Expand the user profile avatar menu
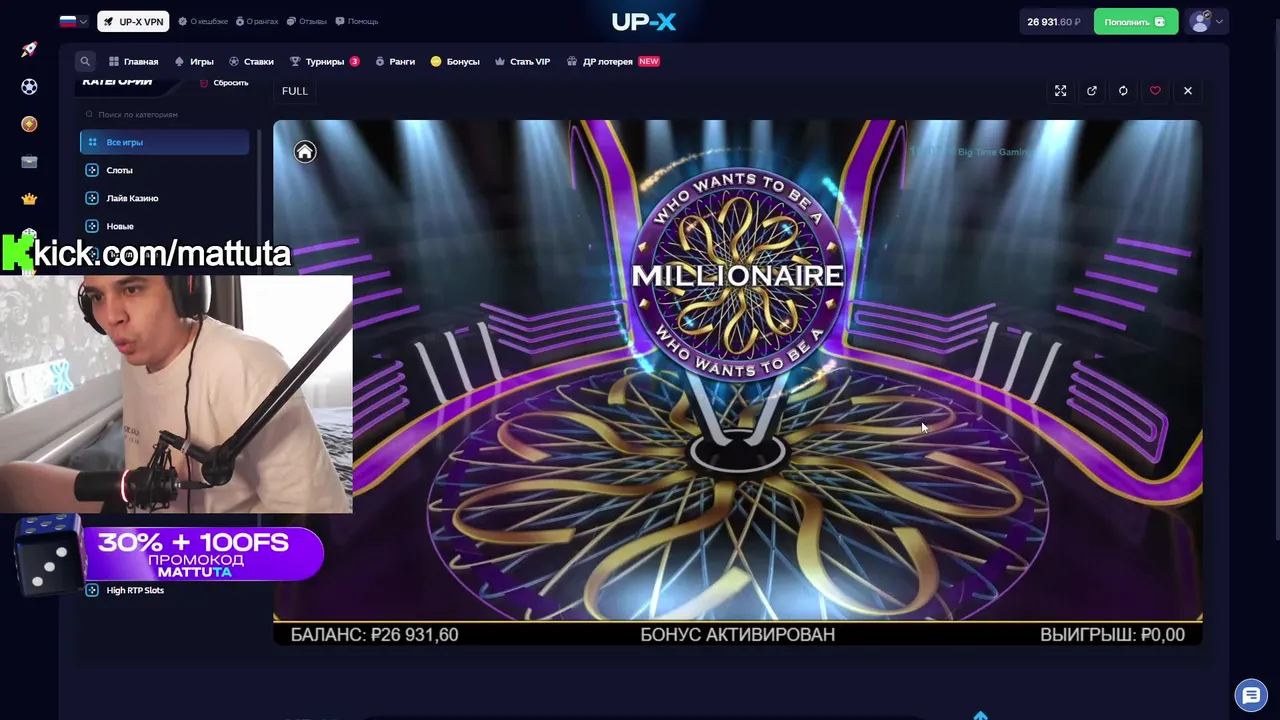Screen dimensions: 1280x720 pos(1206,22)
